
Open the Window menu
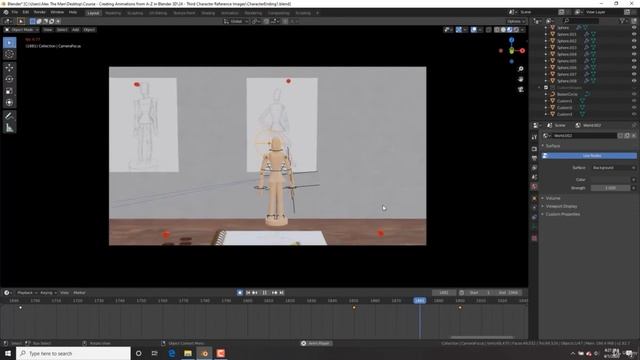pos(57,12)
